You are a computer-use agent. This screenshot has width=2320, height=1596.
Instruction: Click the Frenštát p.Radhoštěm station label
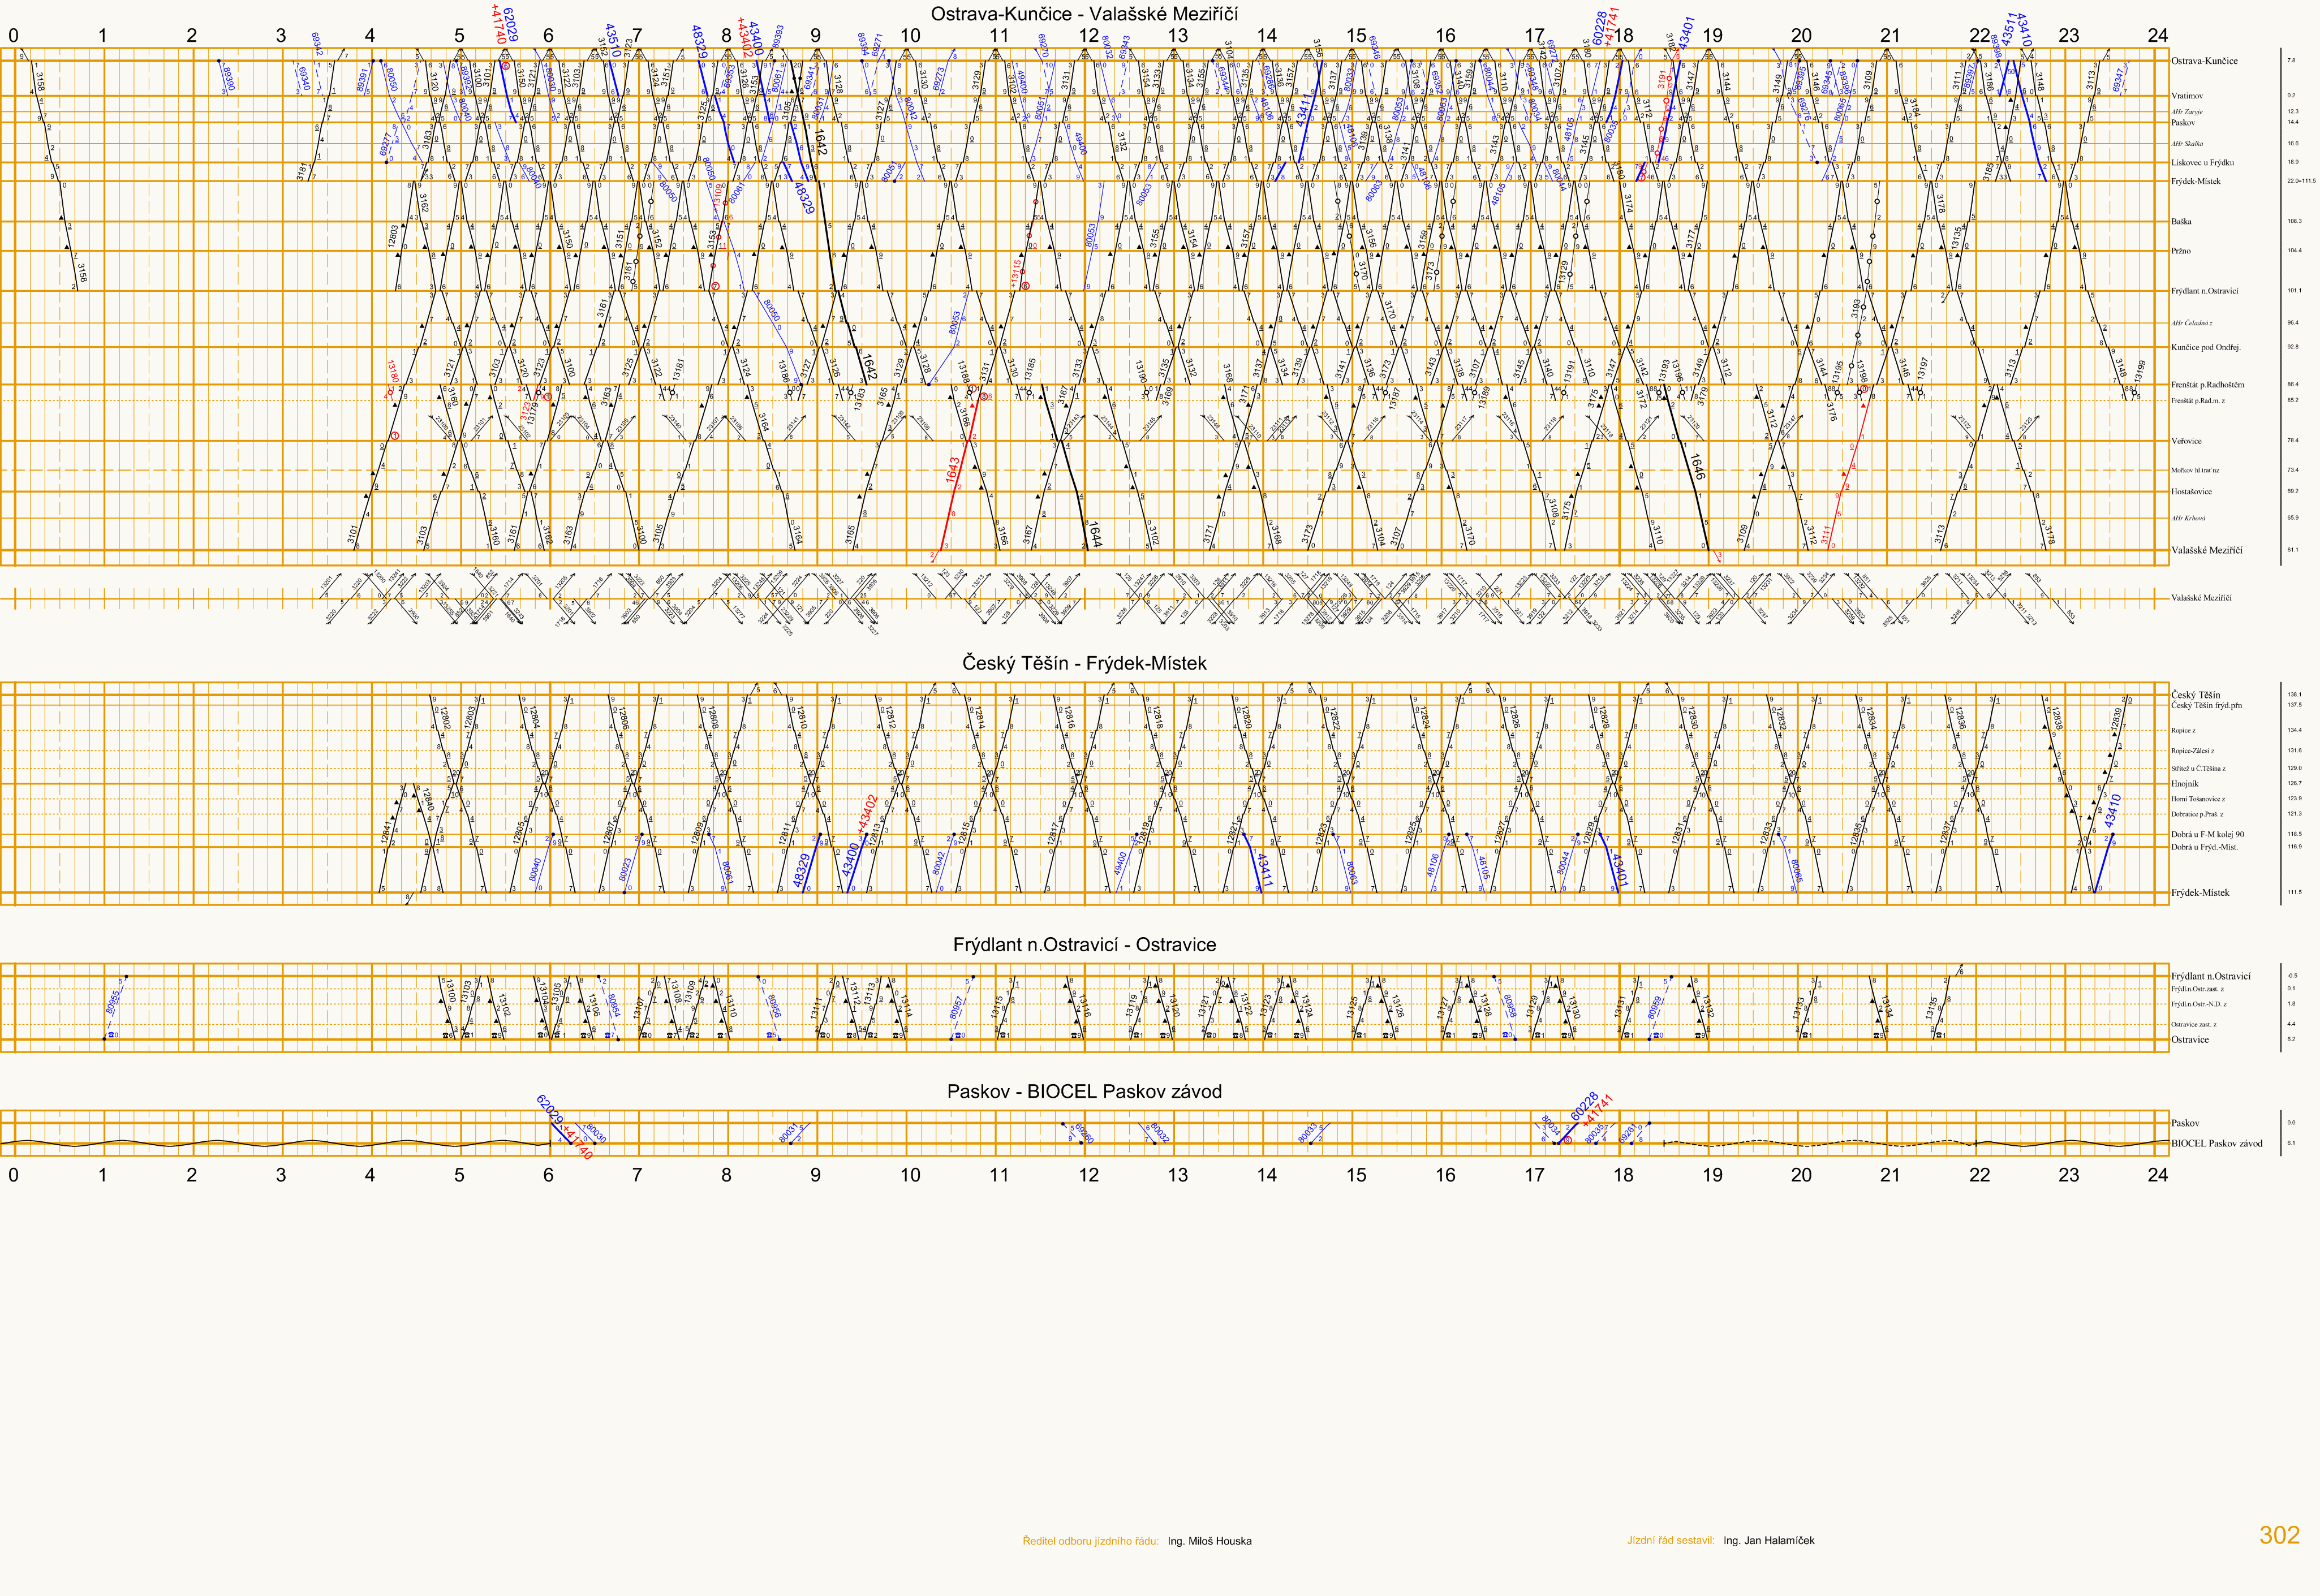[2207, 384]
